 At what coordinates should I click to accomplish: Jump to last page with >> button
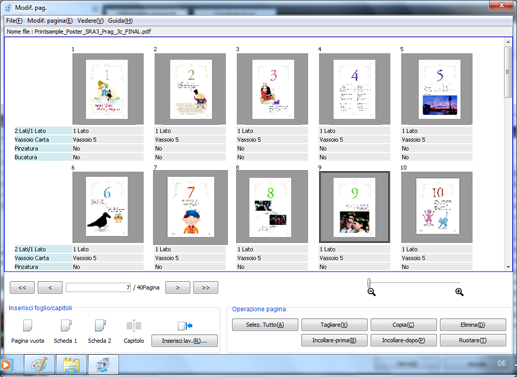click(x=206, y=288)
